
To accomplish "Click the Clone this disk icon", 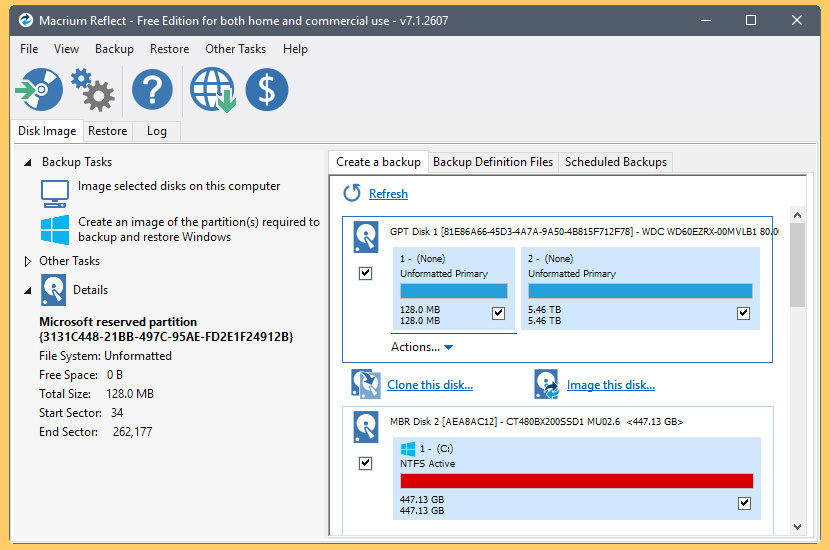I will (365, 384).
